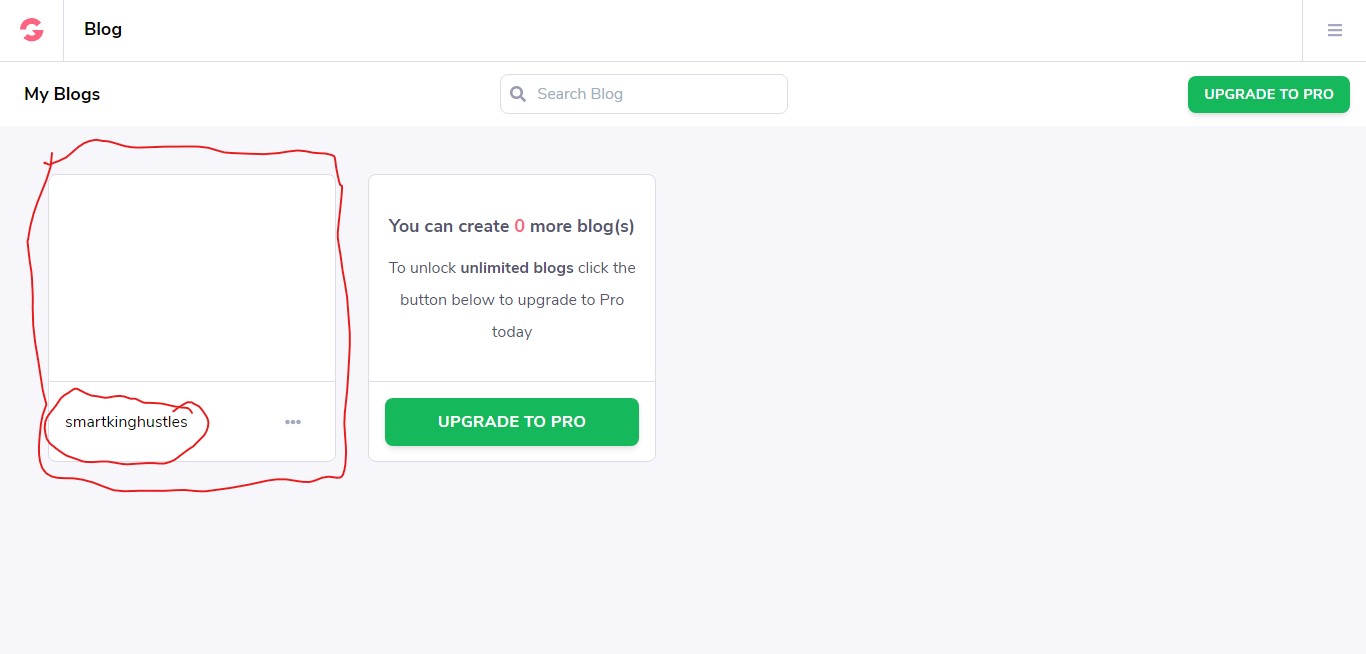Focus the Search Blog input field
Screen dimensions: 1366x654
click(644, 94)
